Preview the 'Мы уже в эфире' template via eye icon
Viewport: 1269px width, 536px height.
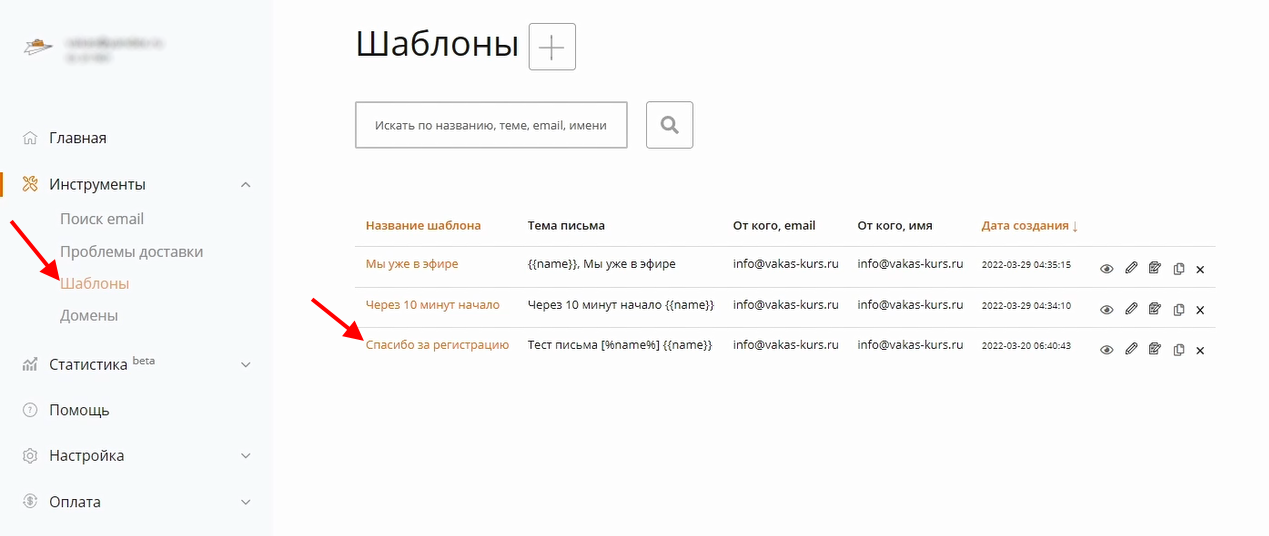1107,269
